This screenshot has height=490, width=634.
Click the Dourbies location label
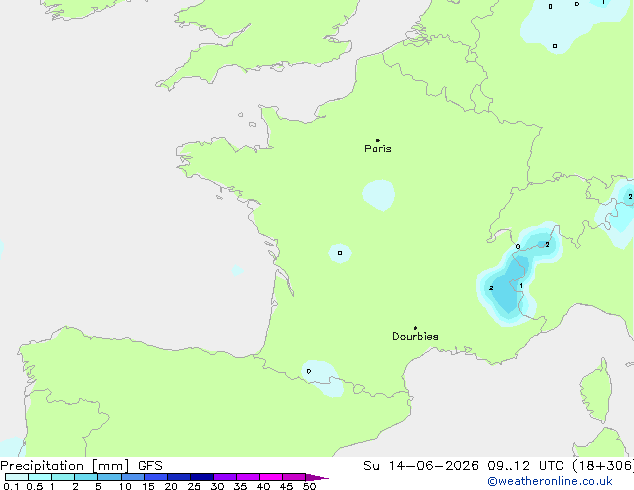[415, 336]
